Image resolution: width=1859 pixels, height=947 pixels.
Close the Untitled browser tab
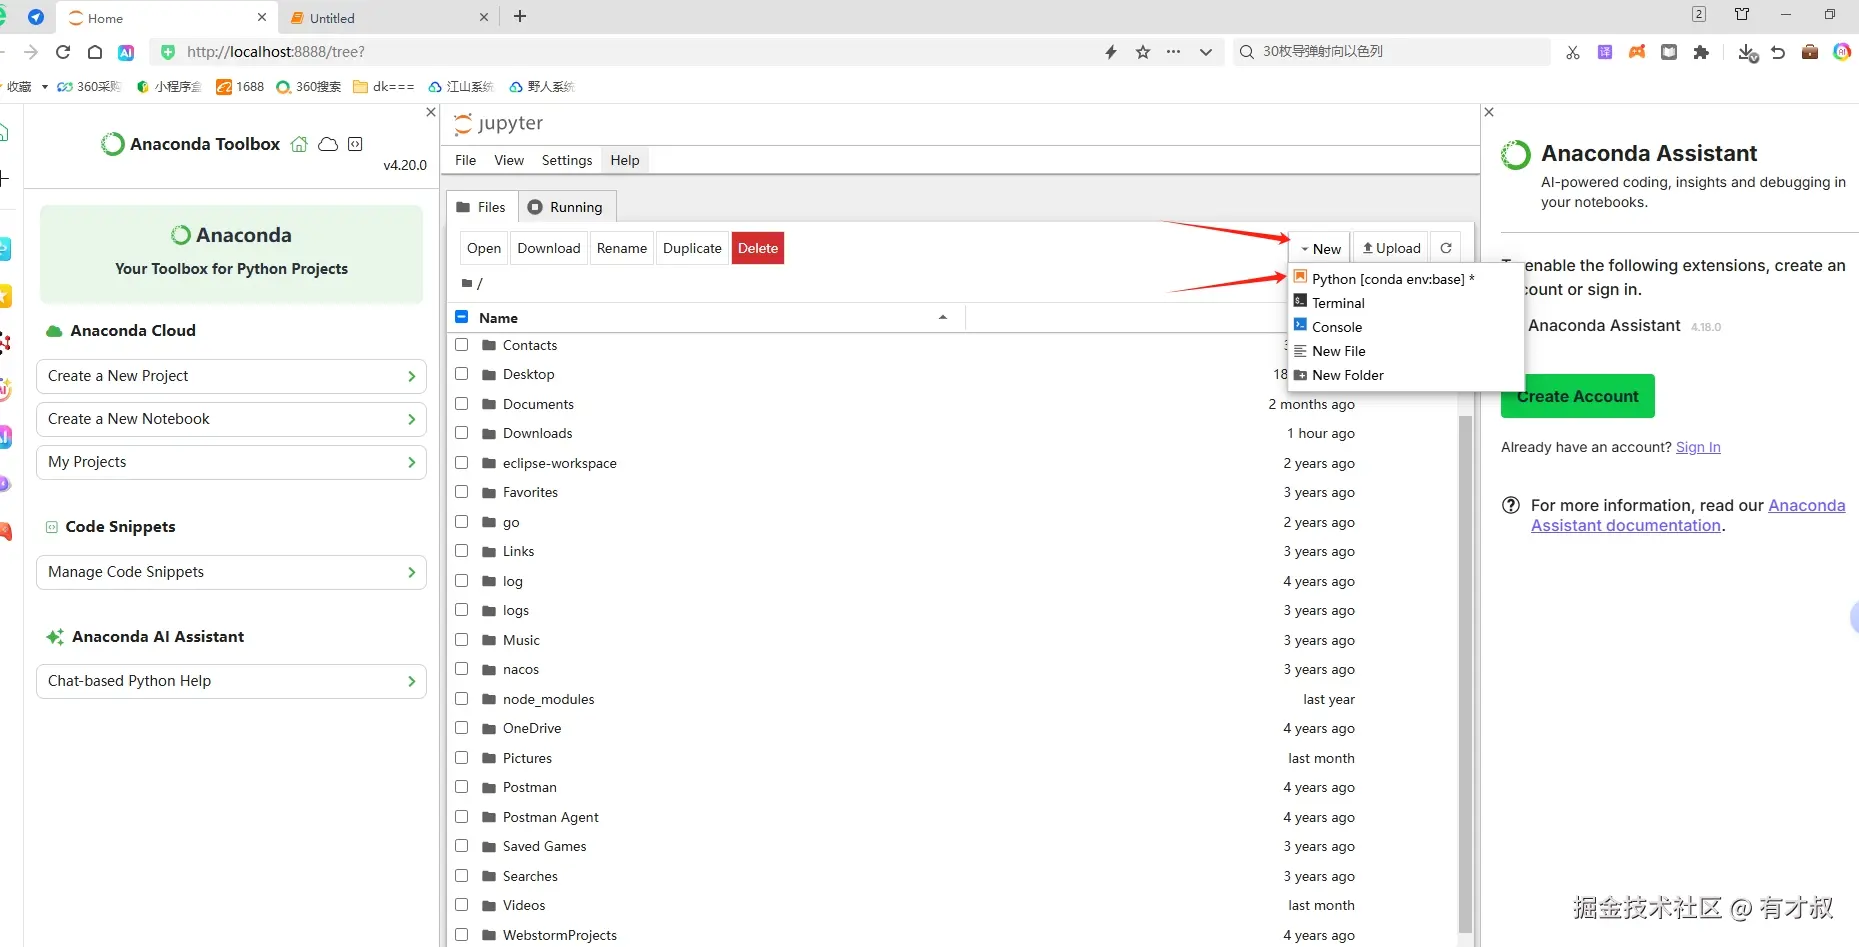pos(484,17)
